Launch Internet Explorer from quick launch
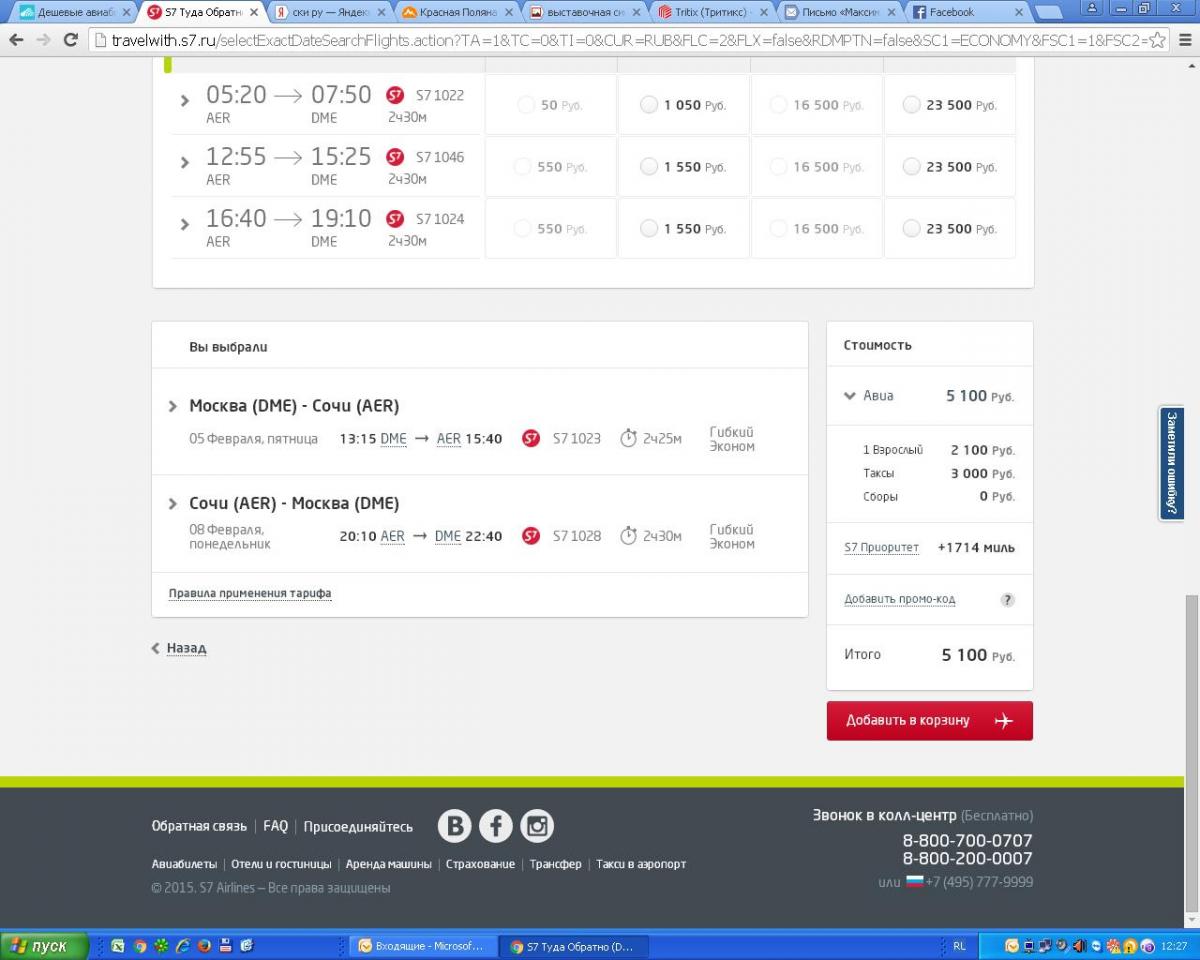Screen dimensions: 1200x960 pos(183,946)
